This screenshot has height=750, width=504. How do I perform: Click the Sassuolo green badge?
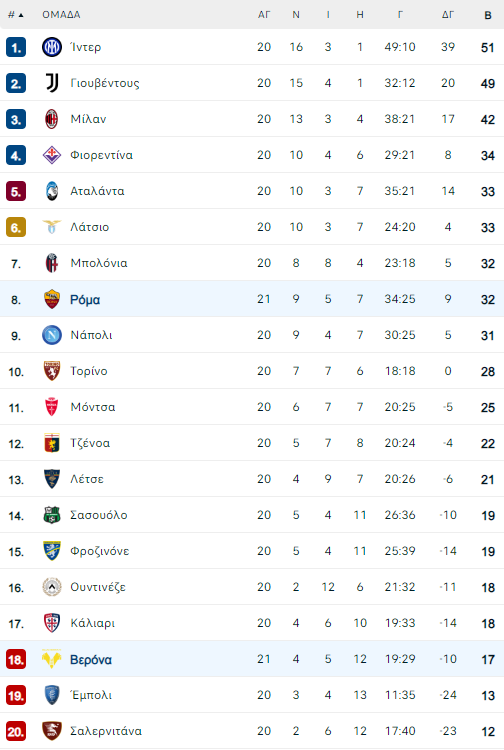point(52,515)
